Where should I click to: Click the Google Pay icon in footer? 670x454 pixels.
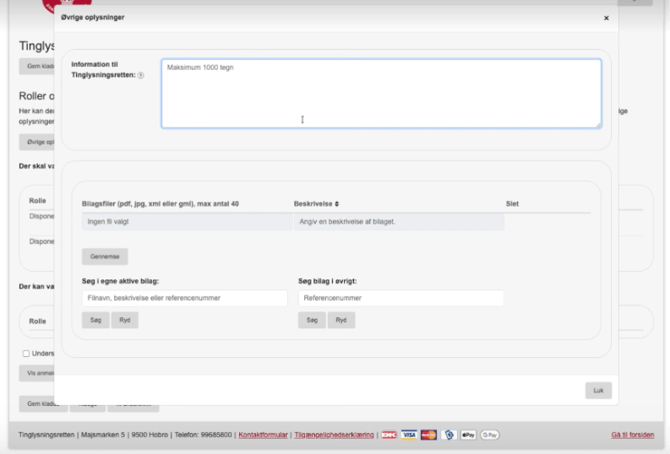tap(490, 435)
